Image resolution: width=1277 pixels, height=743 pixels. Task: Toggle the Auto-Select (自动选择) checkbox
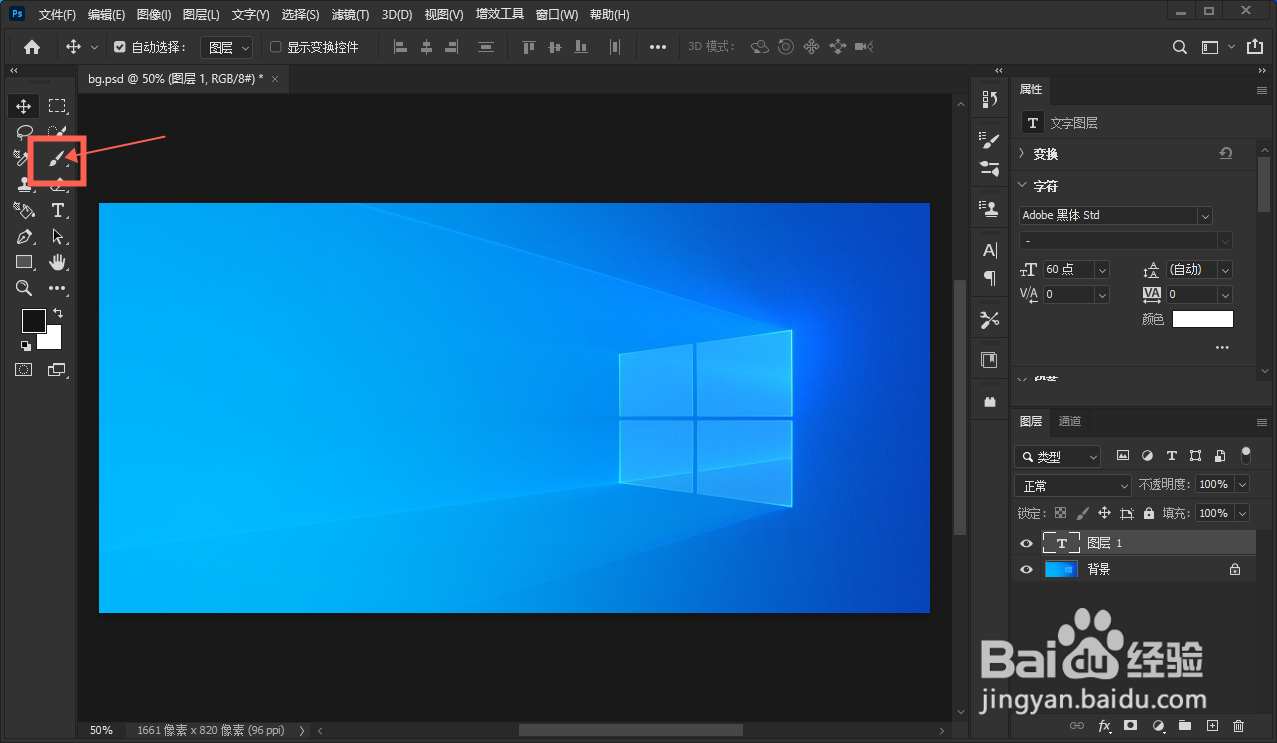point(120,47)
